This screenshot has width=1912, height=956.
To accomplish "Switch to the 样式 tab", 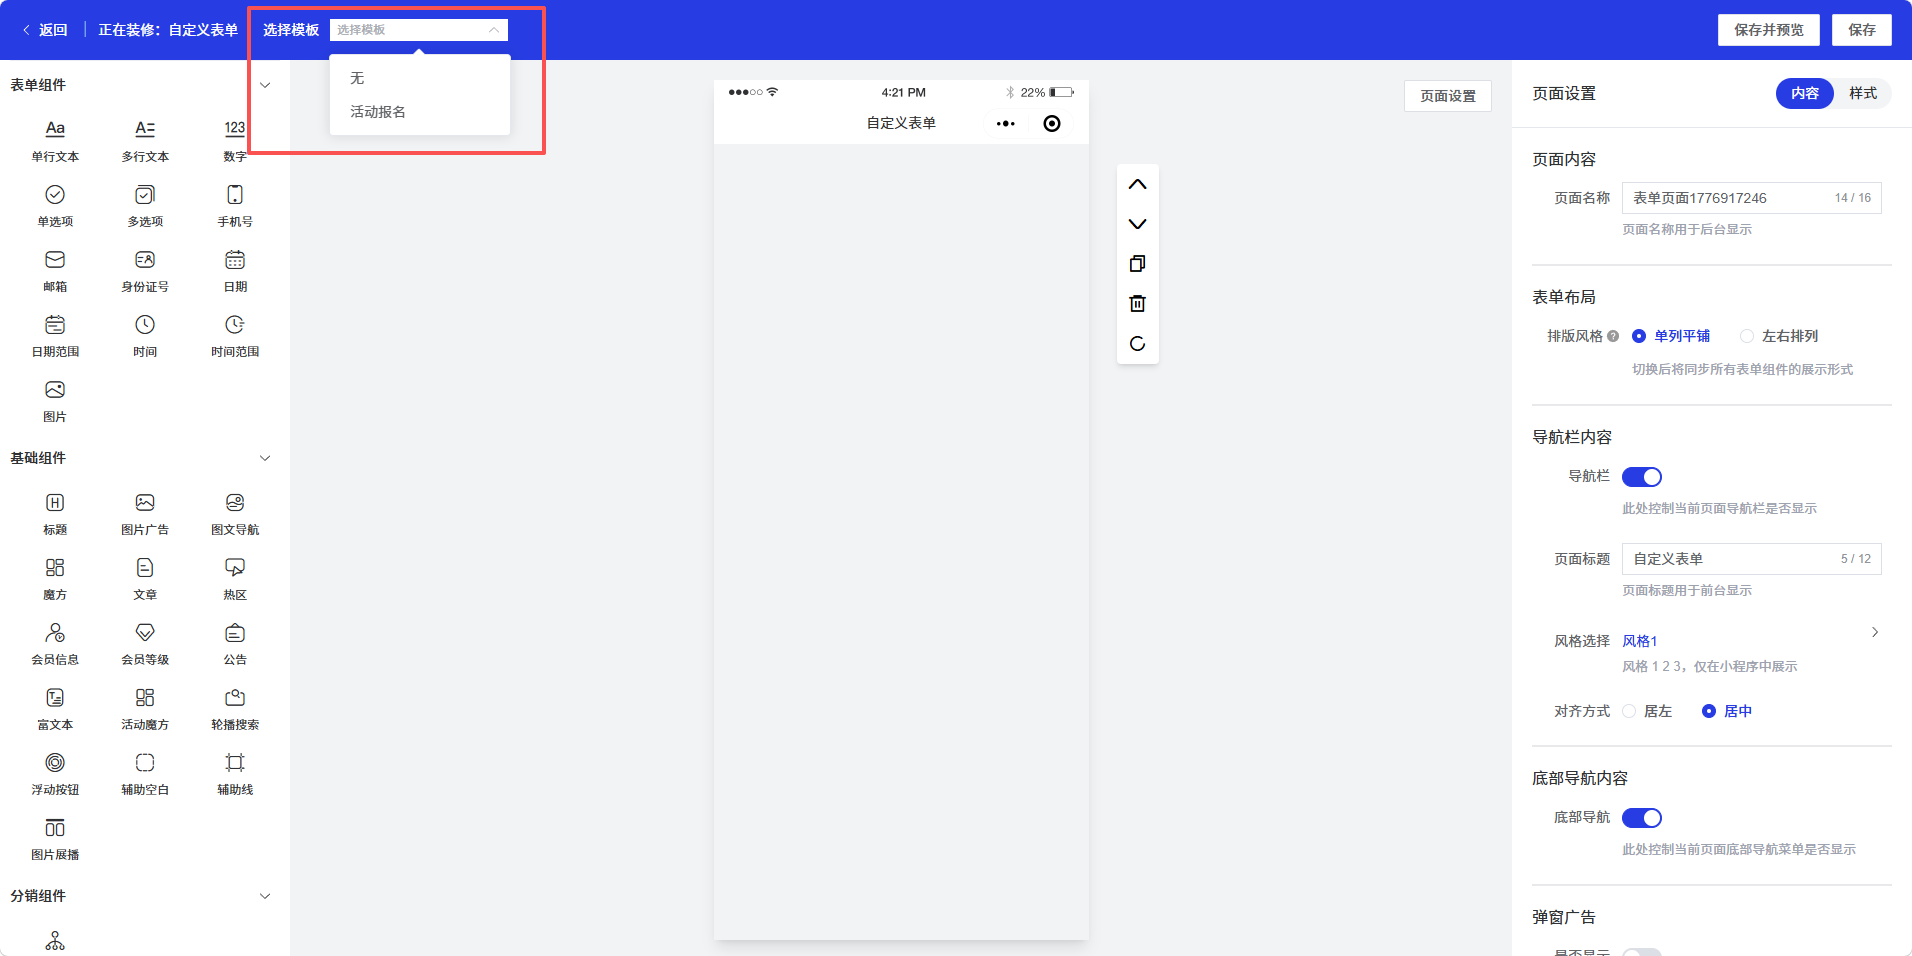I will [1863, 93].
